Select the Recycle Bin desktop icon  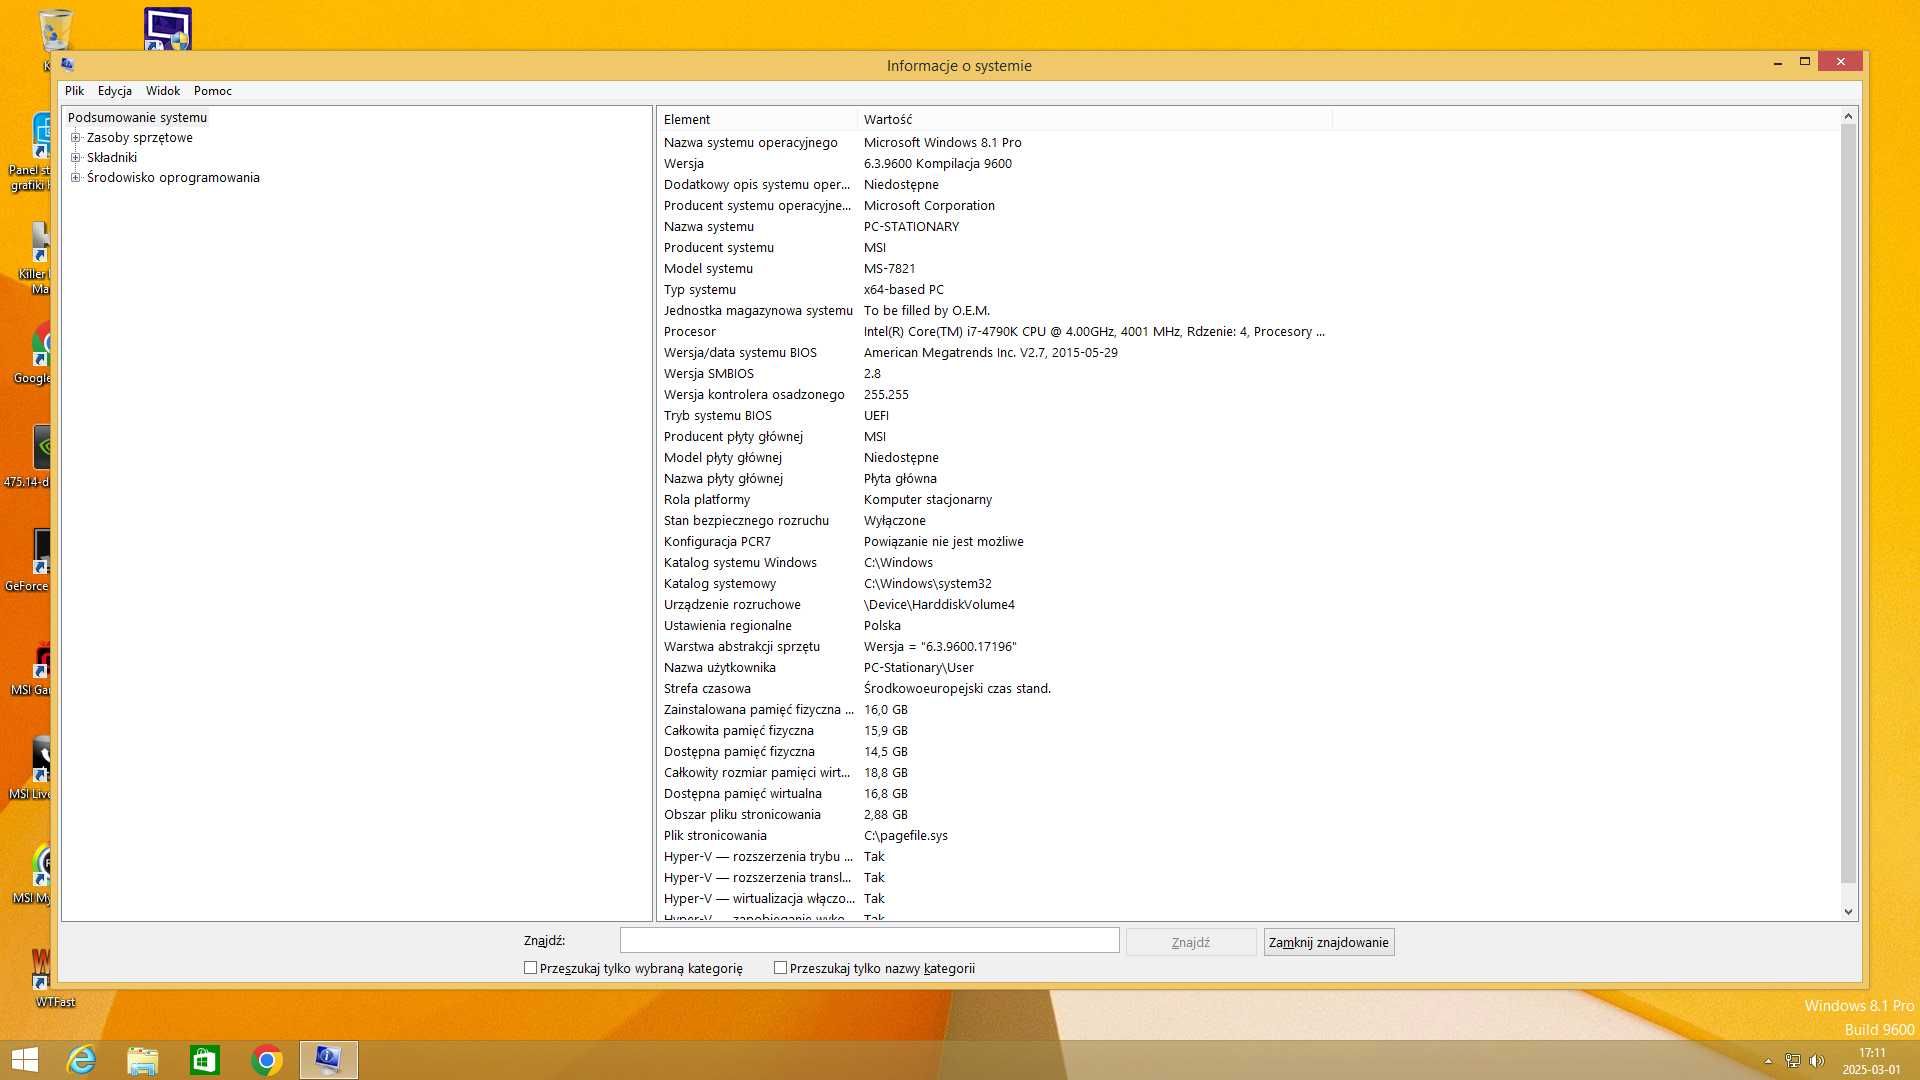point(54,38)
